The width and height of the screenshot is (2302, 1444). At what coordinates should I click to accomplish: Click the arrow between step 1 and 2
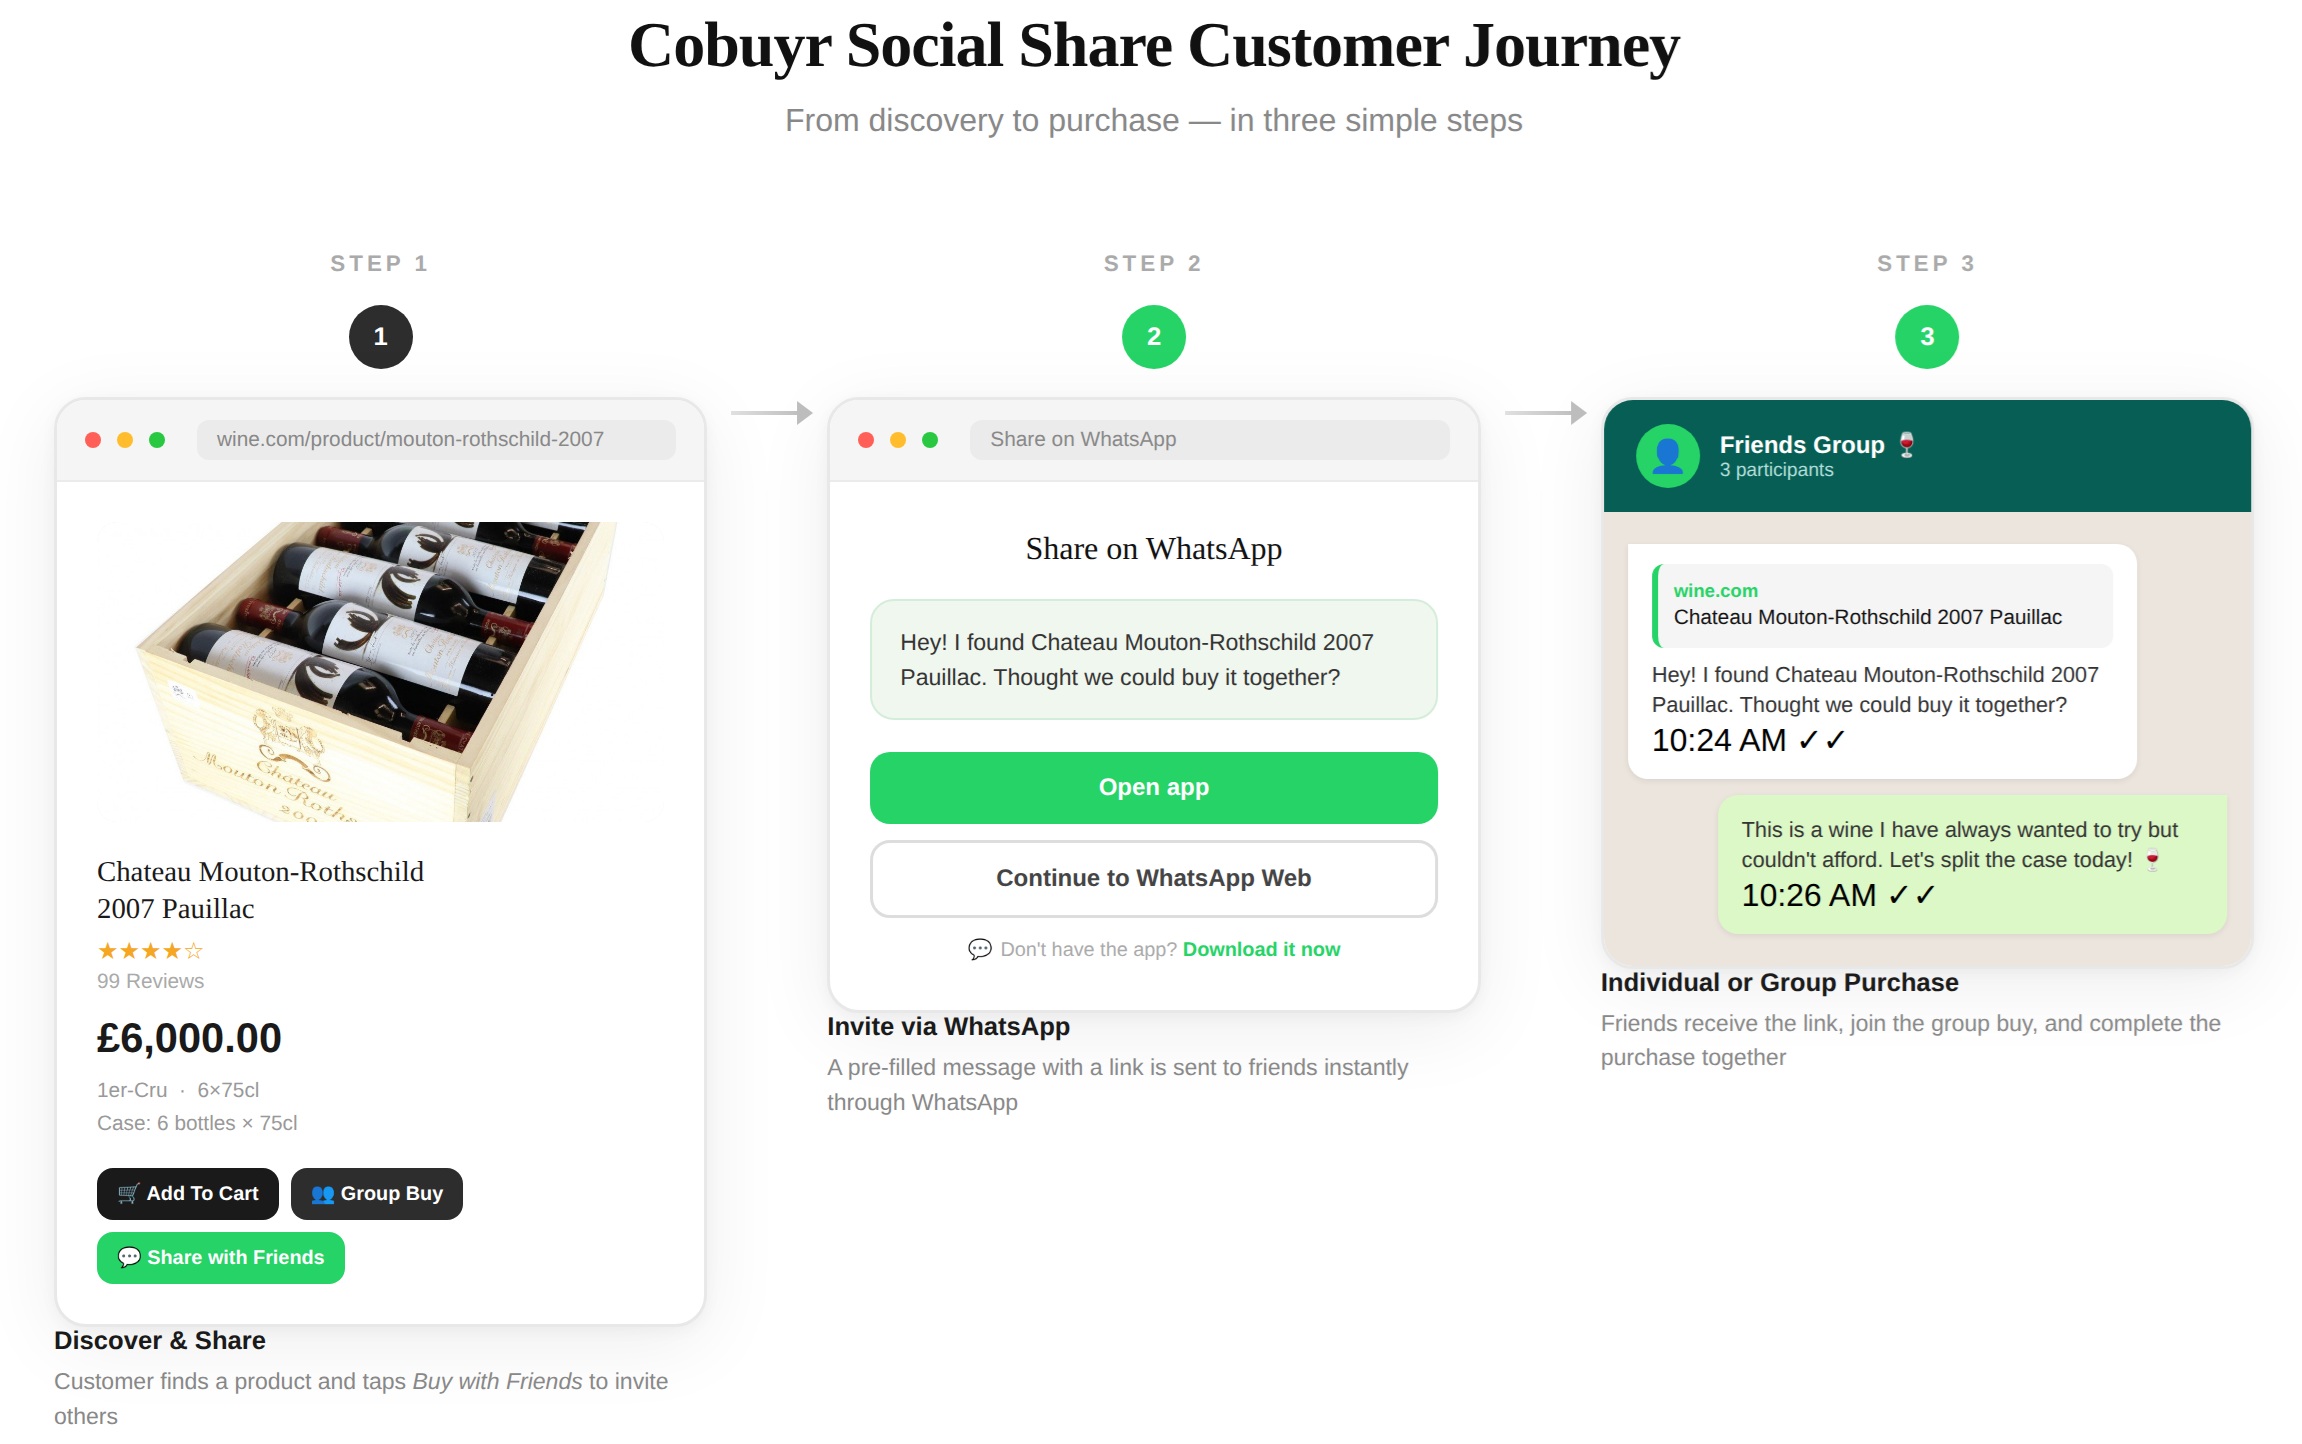770,413
